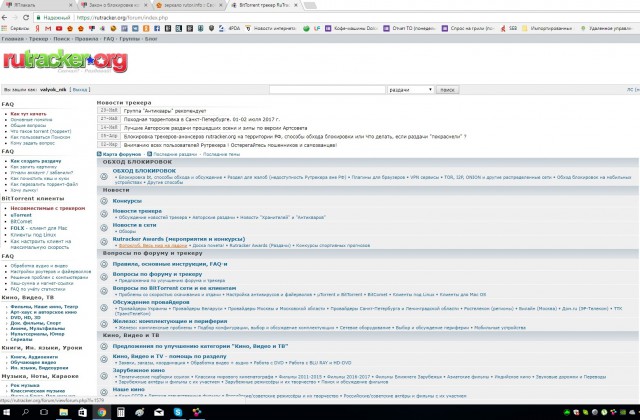Click the tracker search text field
The width and height of the screenshot is (640, 420).
tap(327, 89)
